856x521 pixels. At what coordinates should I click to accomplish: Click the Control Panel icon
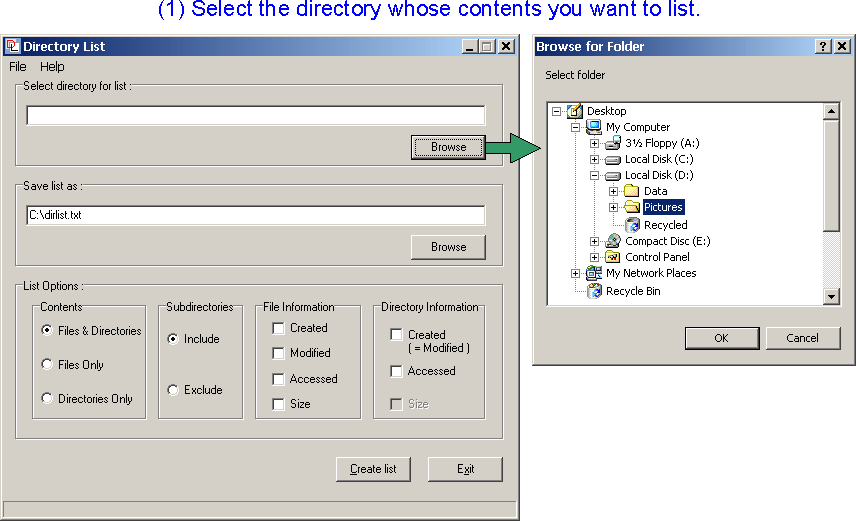[x=613, y=257]
